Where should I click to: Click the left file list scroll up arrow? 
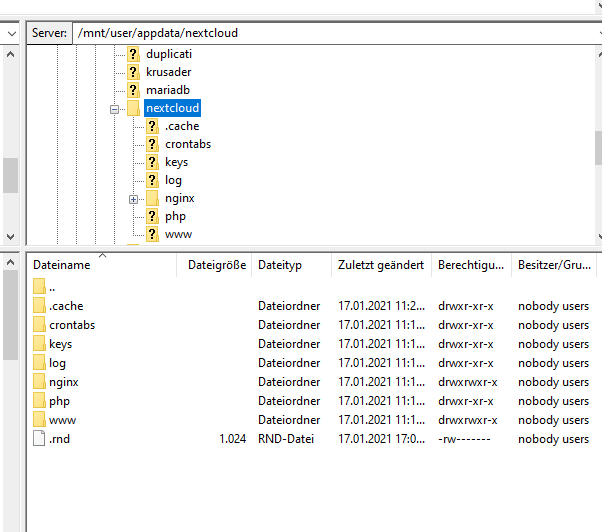(11, 263)
